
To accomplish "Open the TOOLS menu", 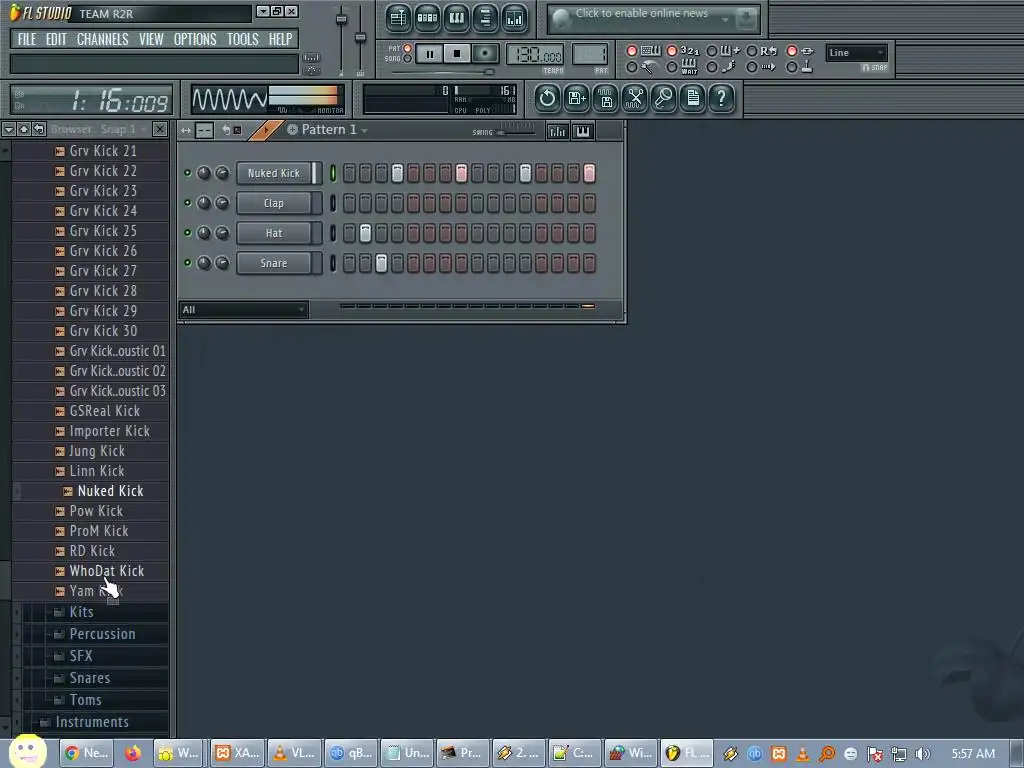I will [x=242, y=39].
